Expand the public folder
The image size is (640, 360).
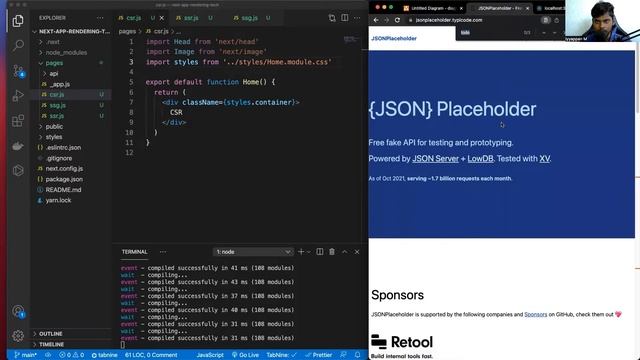tap(71, 127)
